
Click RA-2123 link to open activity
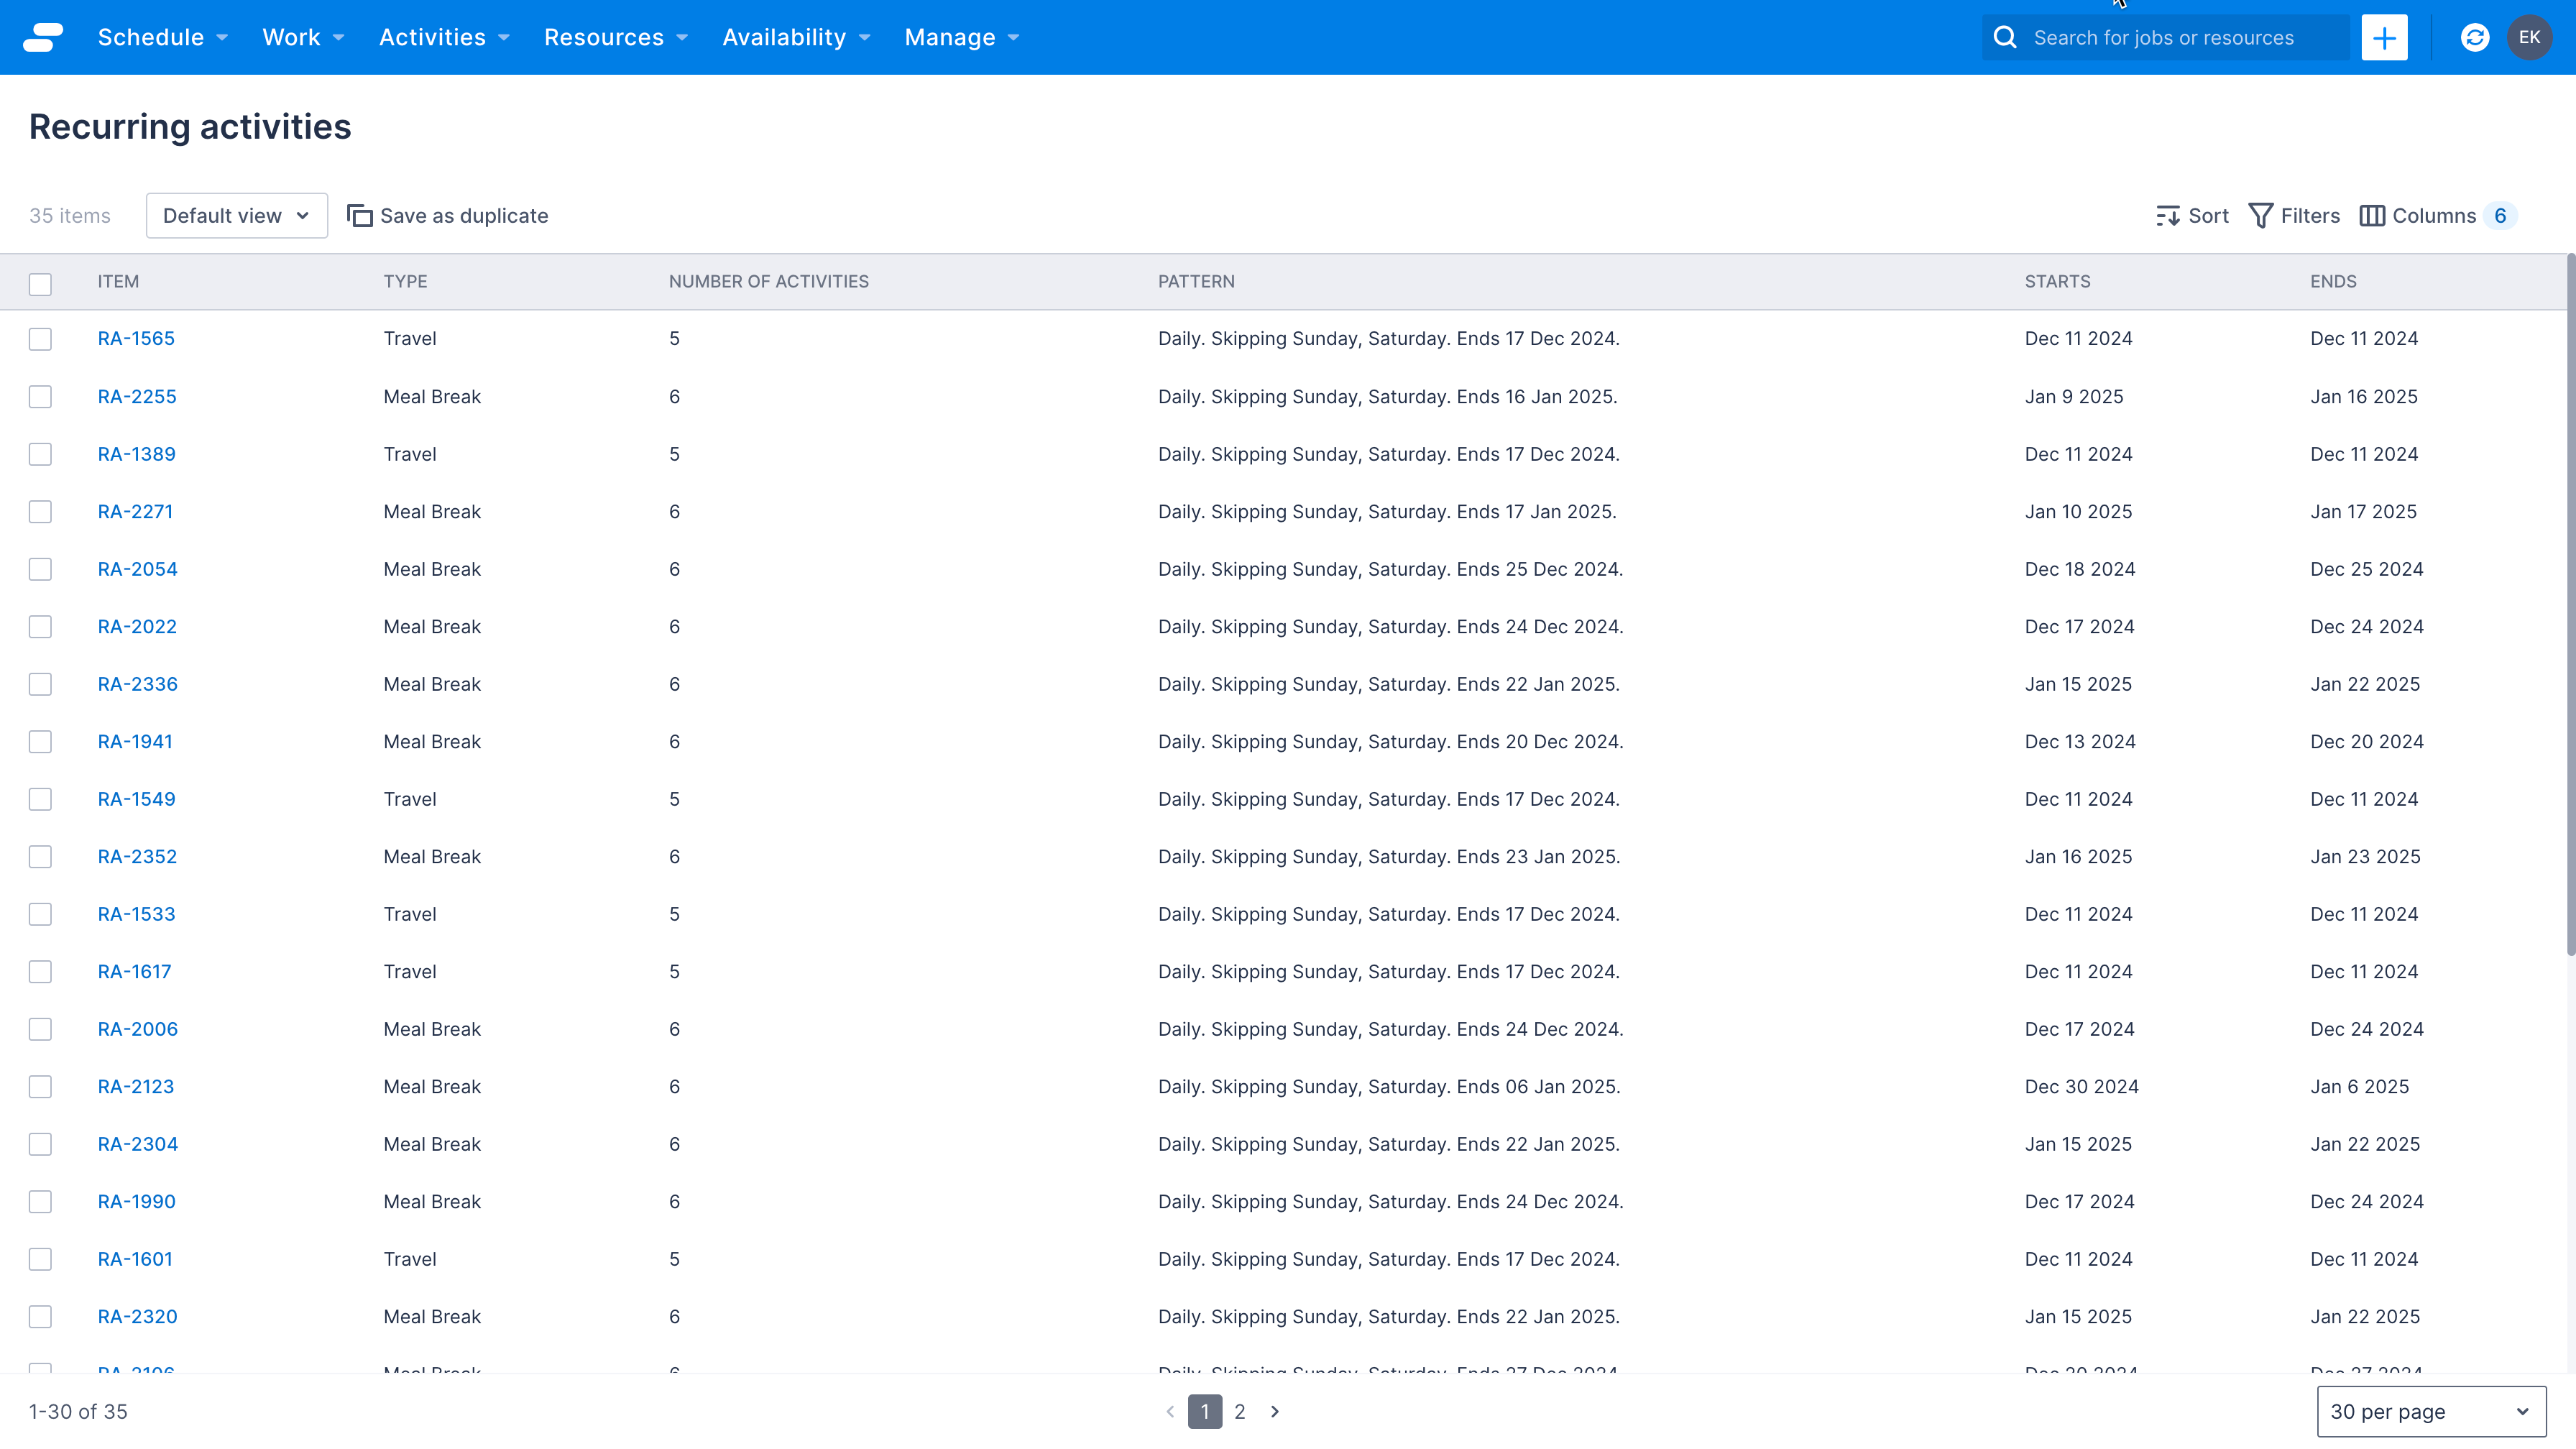point(137,1086)
